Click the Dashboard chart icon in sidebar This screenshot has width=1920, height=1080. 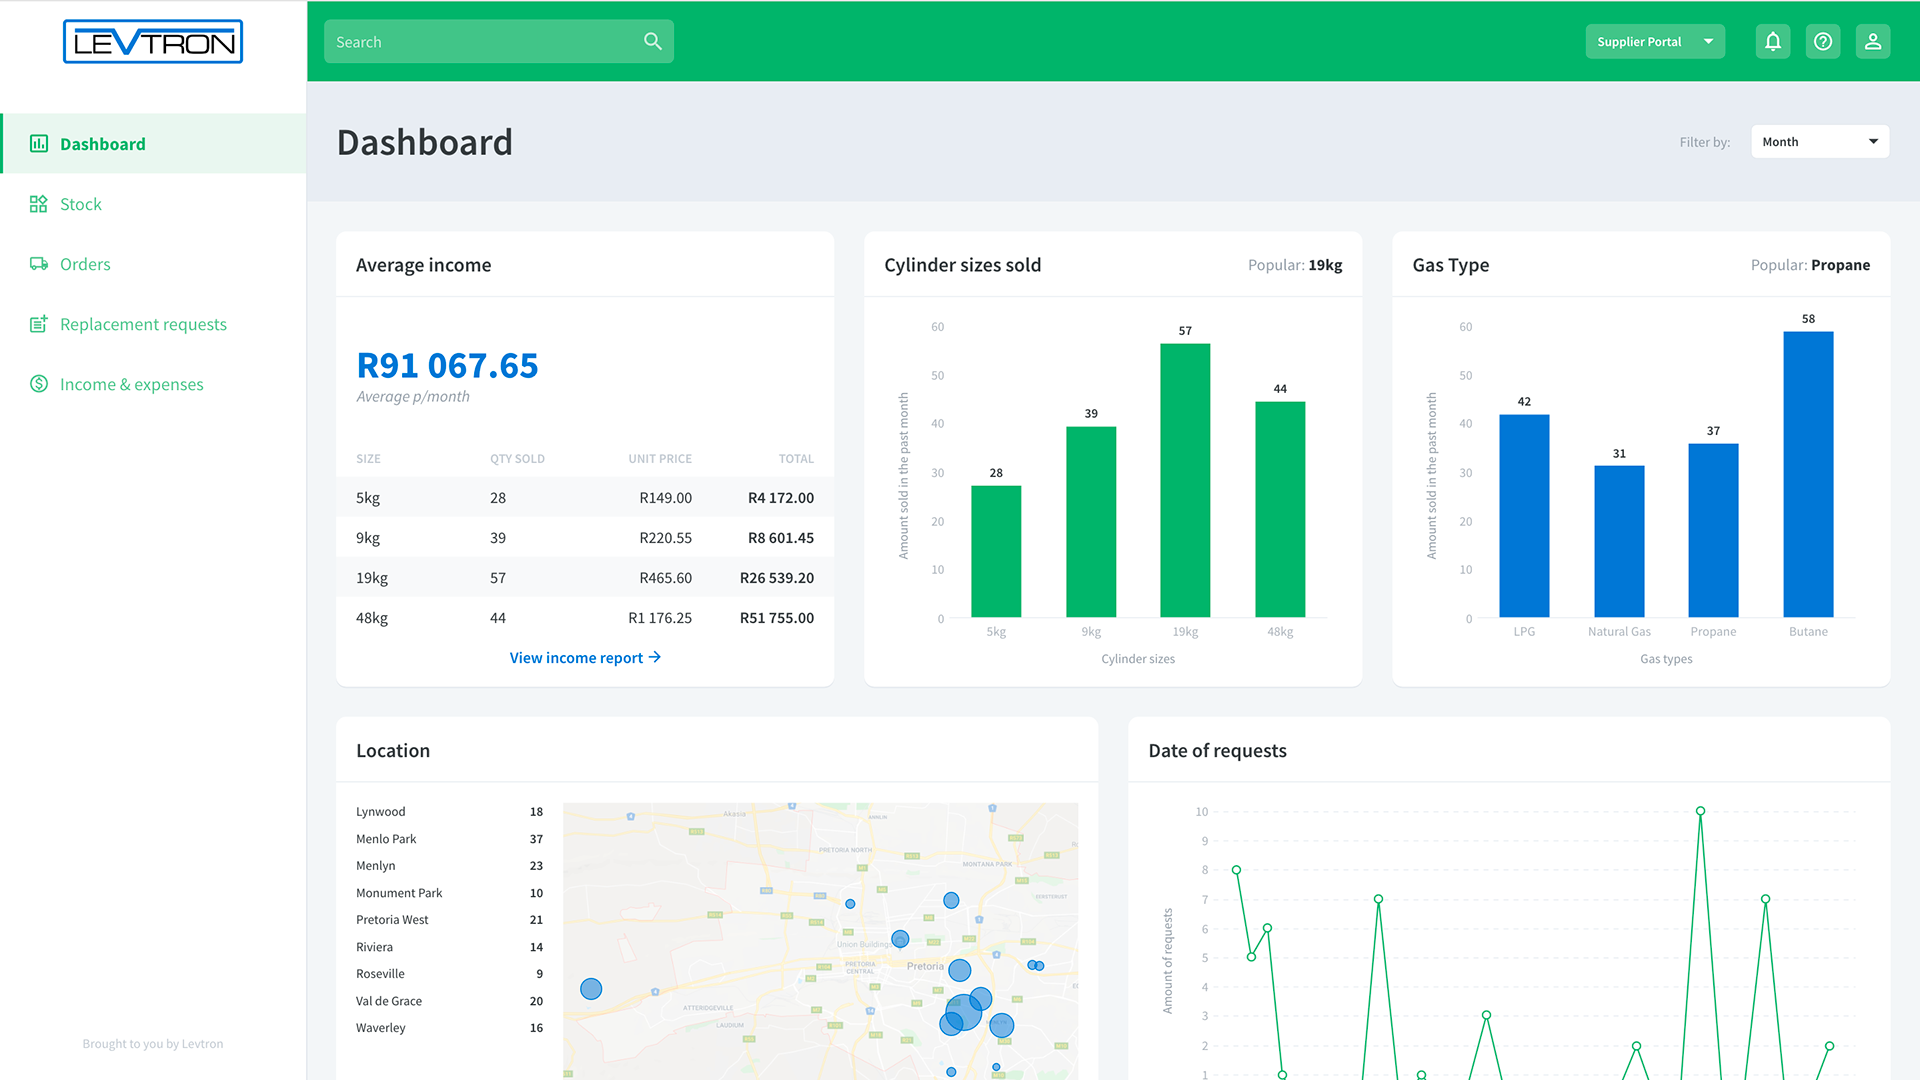tap(39, 144)
